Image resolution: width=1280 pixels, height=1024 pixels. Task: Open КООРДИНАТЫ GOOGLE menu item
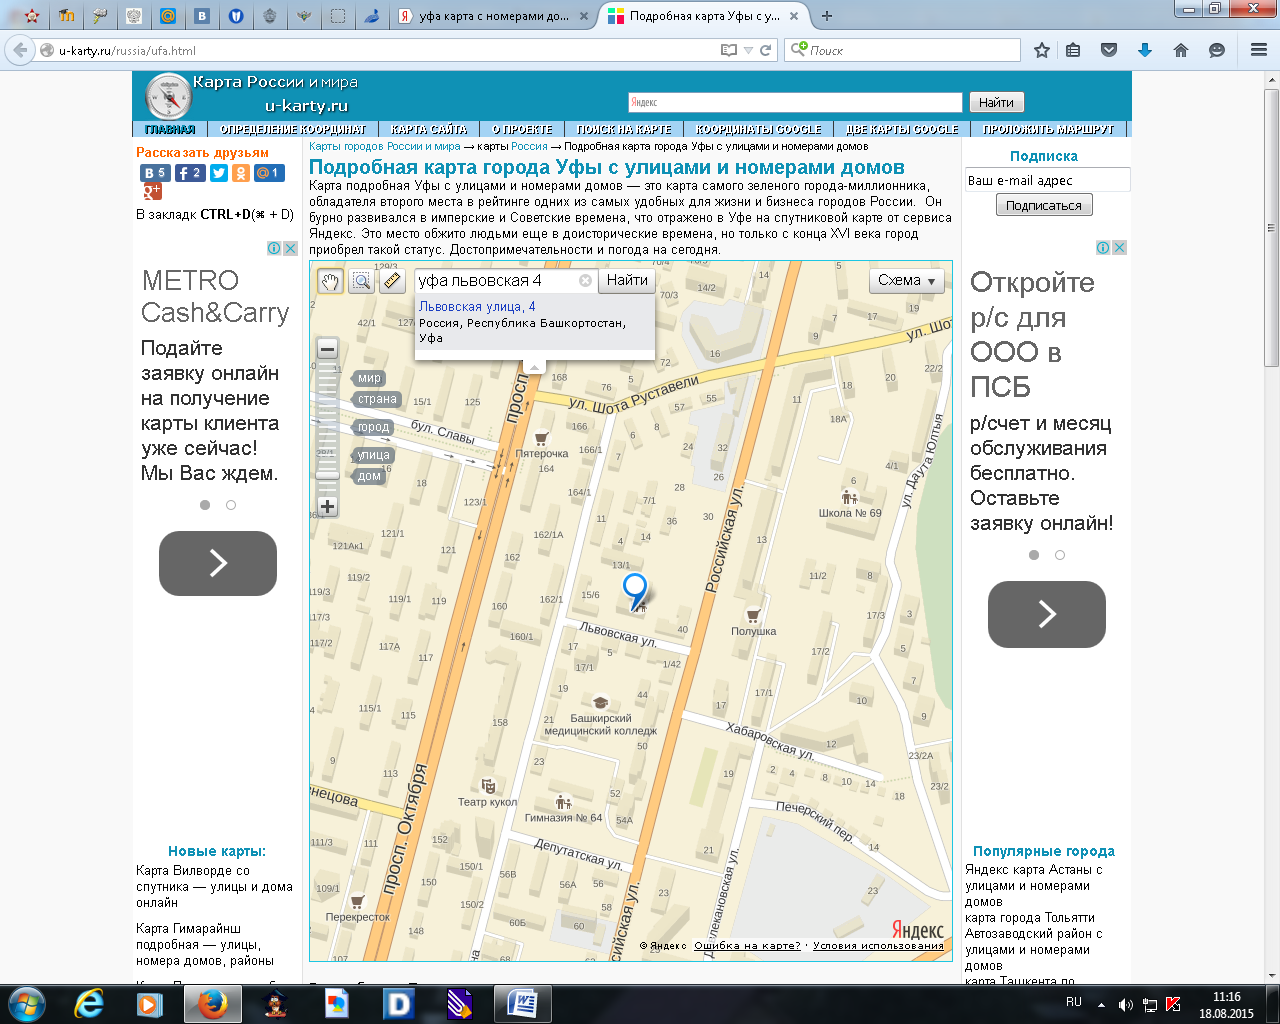pyautogui.click(x=759, y=129)
